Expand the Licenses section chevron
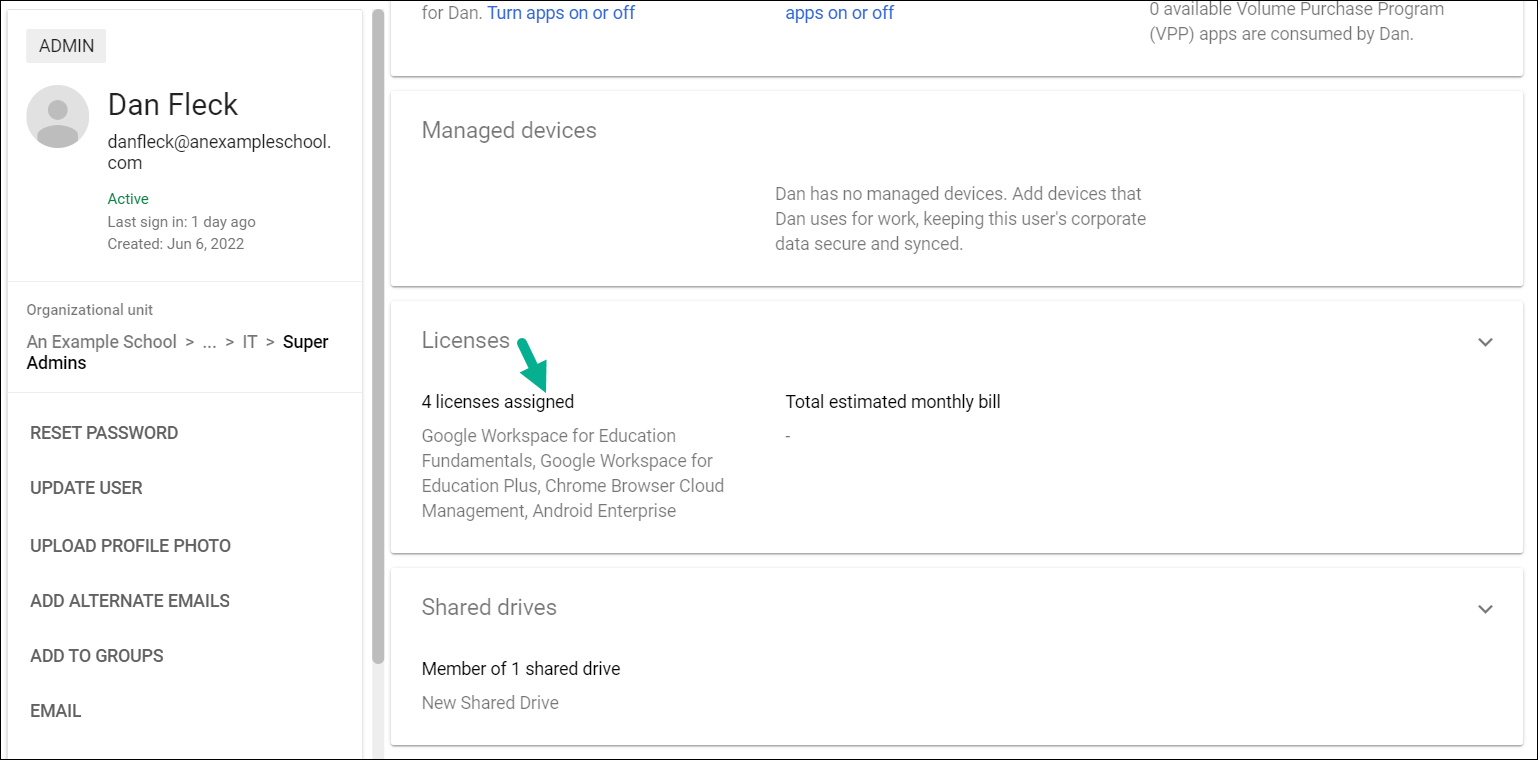 (x=1485, y=342)
